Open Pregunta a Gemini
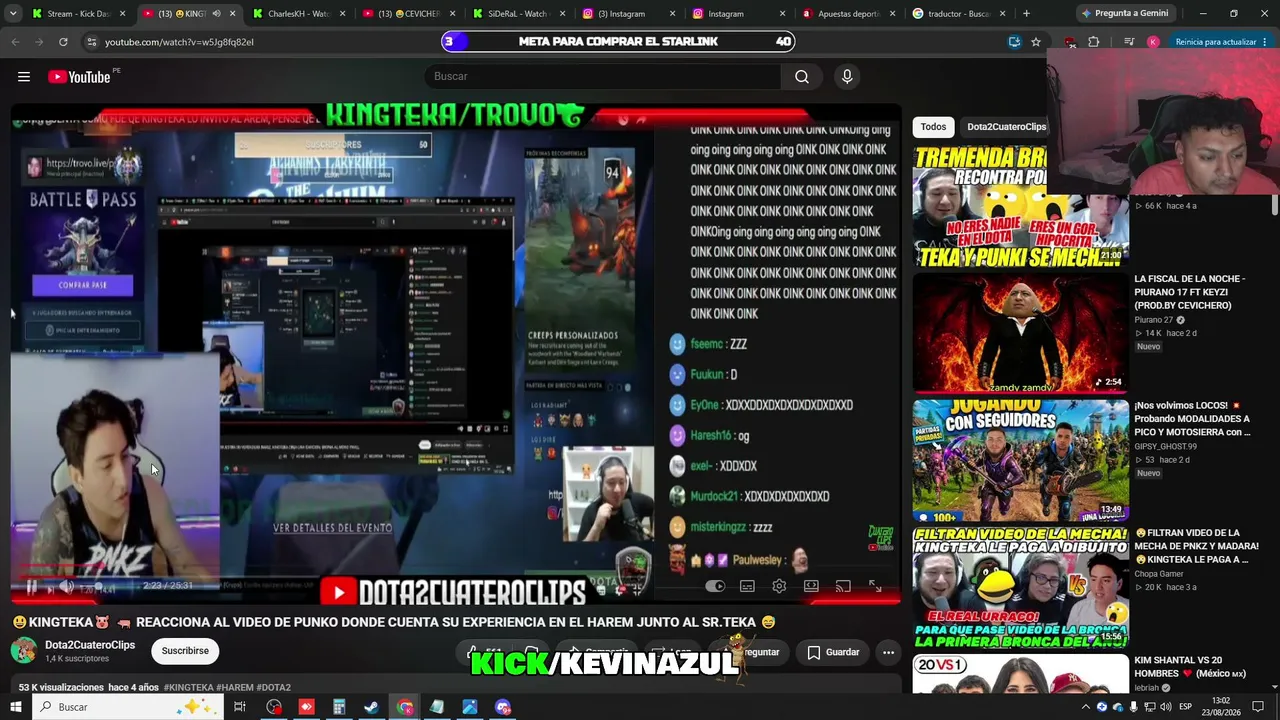Image resolution: width=1280 pixels, height=720 pixels. (x=1124, y=14)
